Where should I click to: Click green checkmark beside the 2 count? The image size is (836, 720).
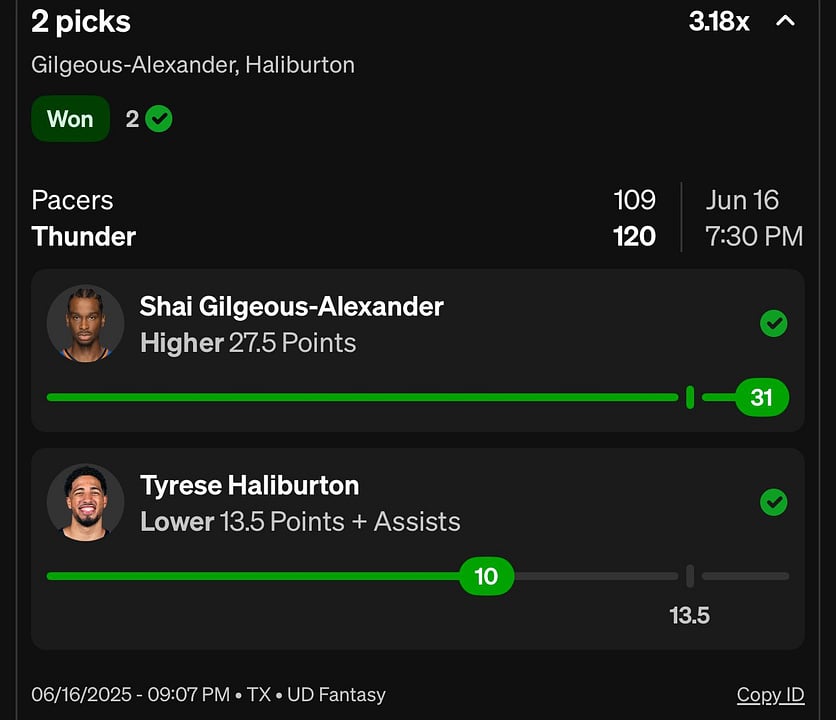(159, 118)
